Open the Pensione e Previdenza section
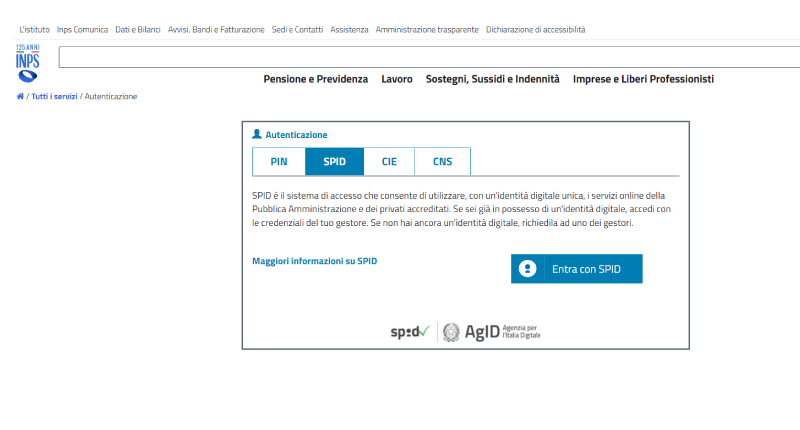 (x=316, y=79)
